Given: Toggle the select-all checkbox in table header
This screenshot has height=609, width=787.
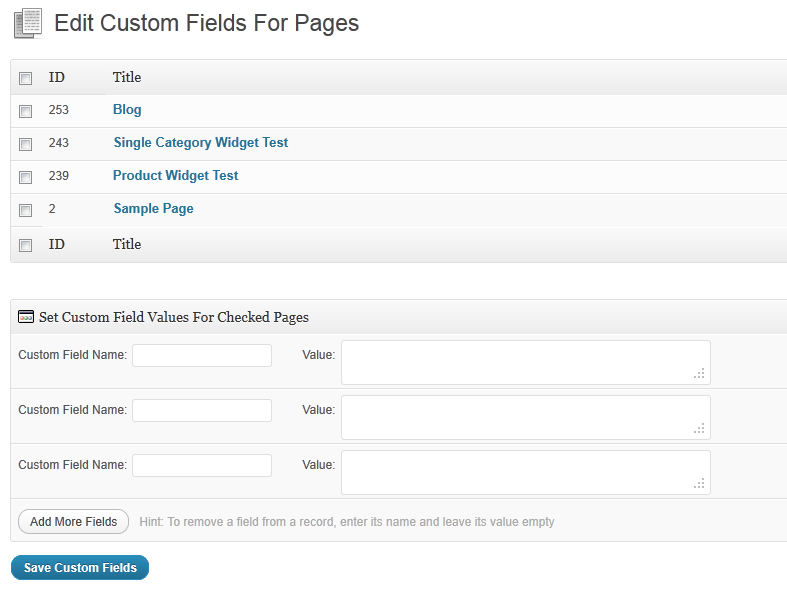Looking at the screenshot, I should point(26,78).
